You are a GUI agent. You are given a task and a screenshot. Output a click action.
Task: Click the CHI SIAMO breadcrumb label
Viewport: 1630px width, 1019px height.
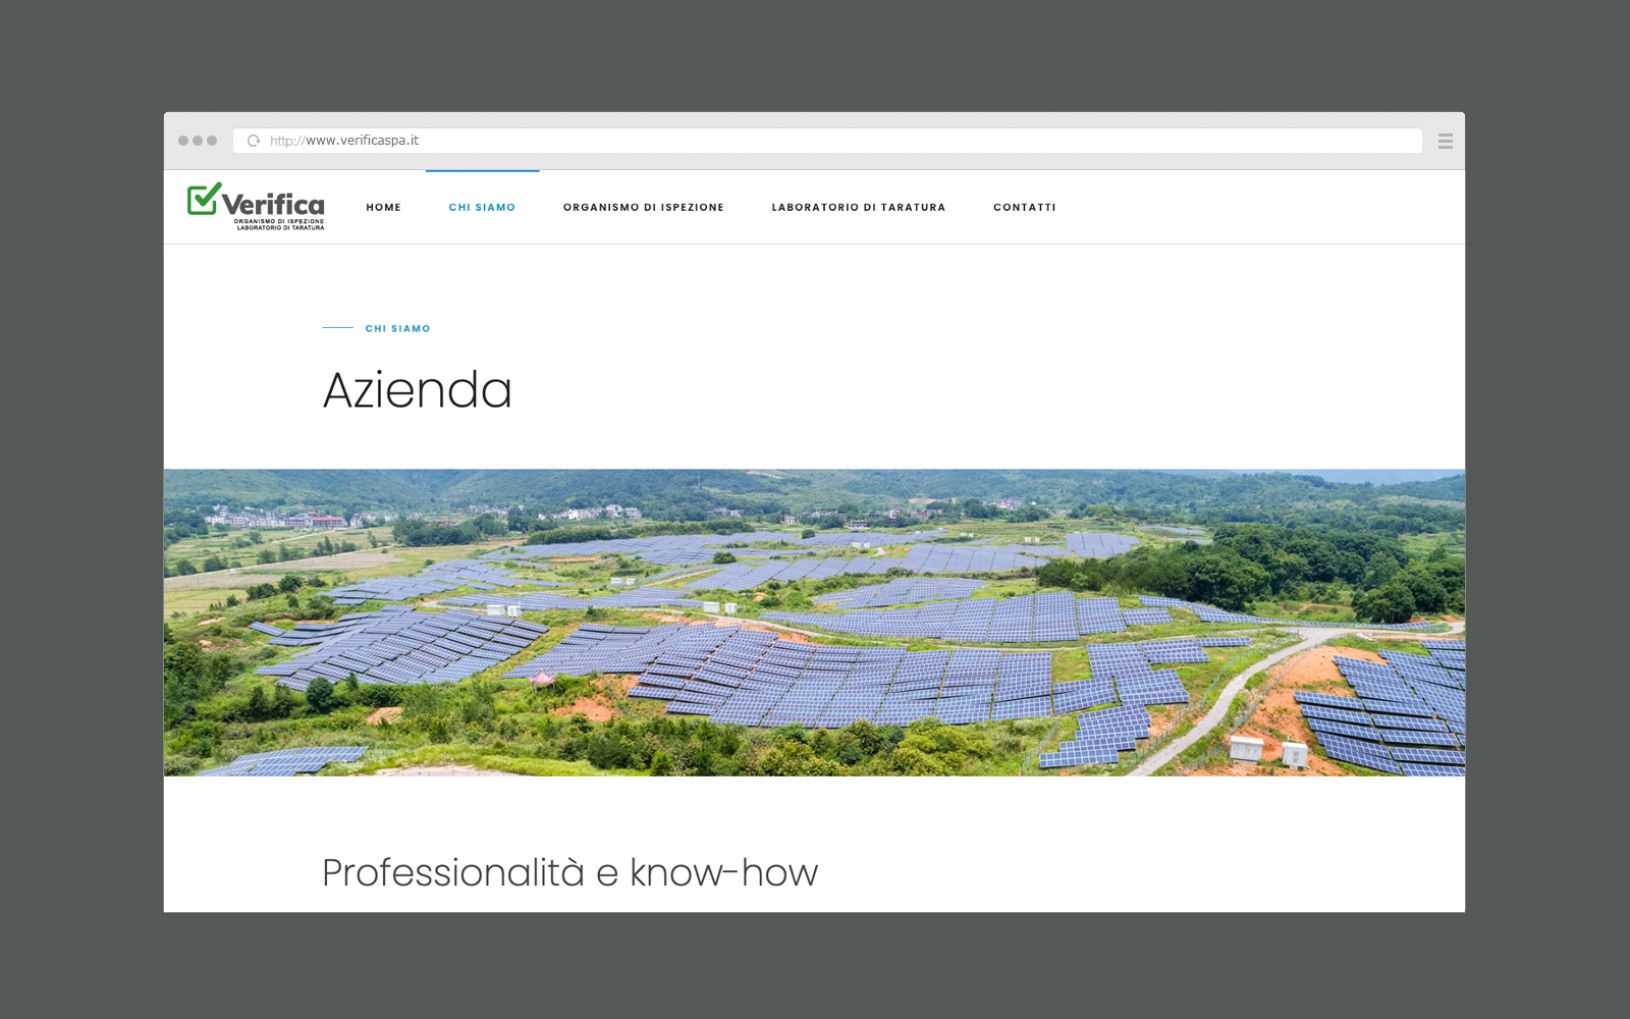pos(398,328)
